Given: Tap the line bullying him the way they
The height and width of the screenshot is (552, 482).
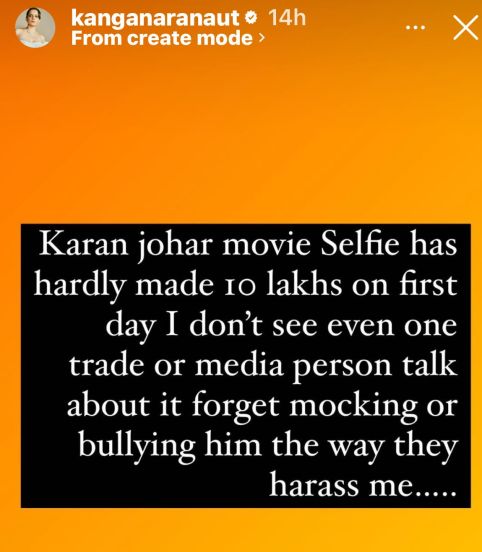Looking at the screenshot, I should coord(268,447).
